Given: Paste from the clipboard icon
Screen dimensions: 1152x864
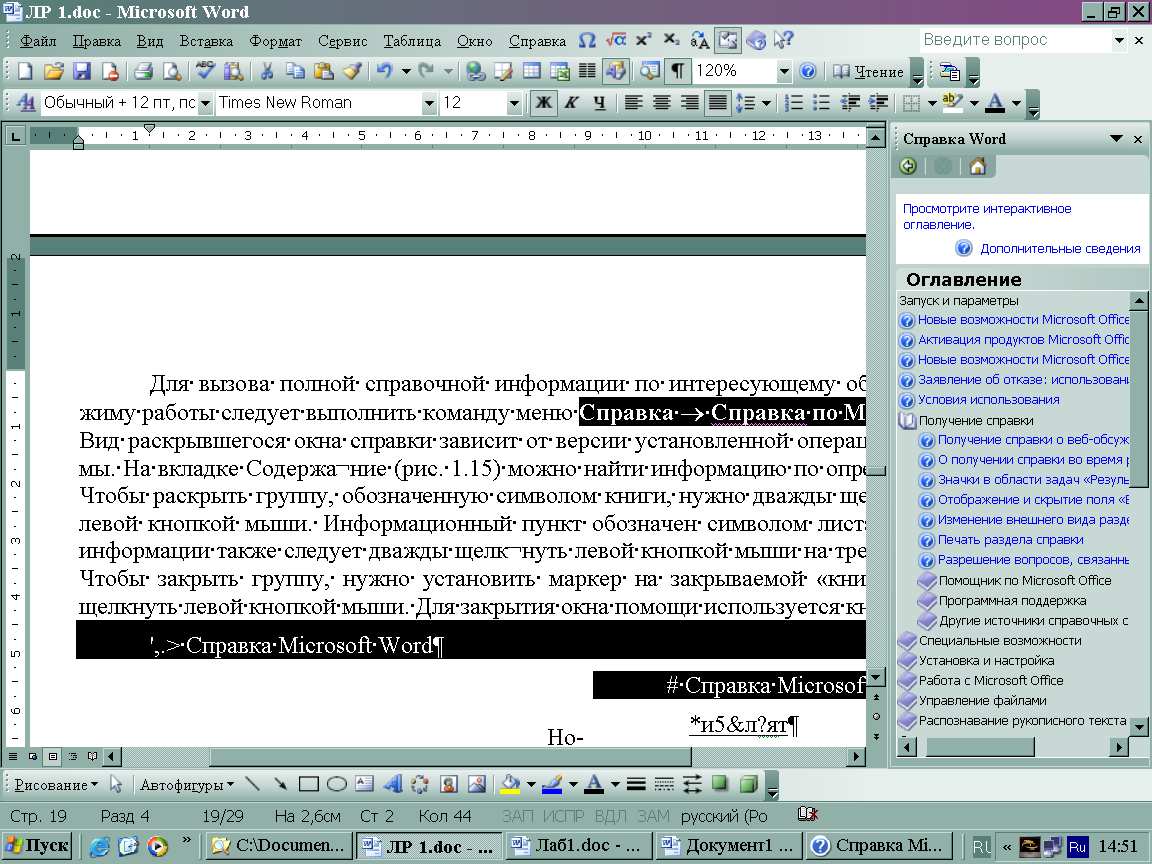Looking at the screenshot, I should click(x=323, y=71).
